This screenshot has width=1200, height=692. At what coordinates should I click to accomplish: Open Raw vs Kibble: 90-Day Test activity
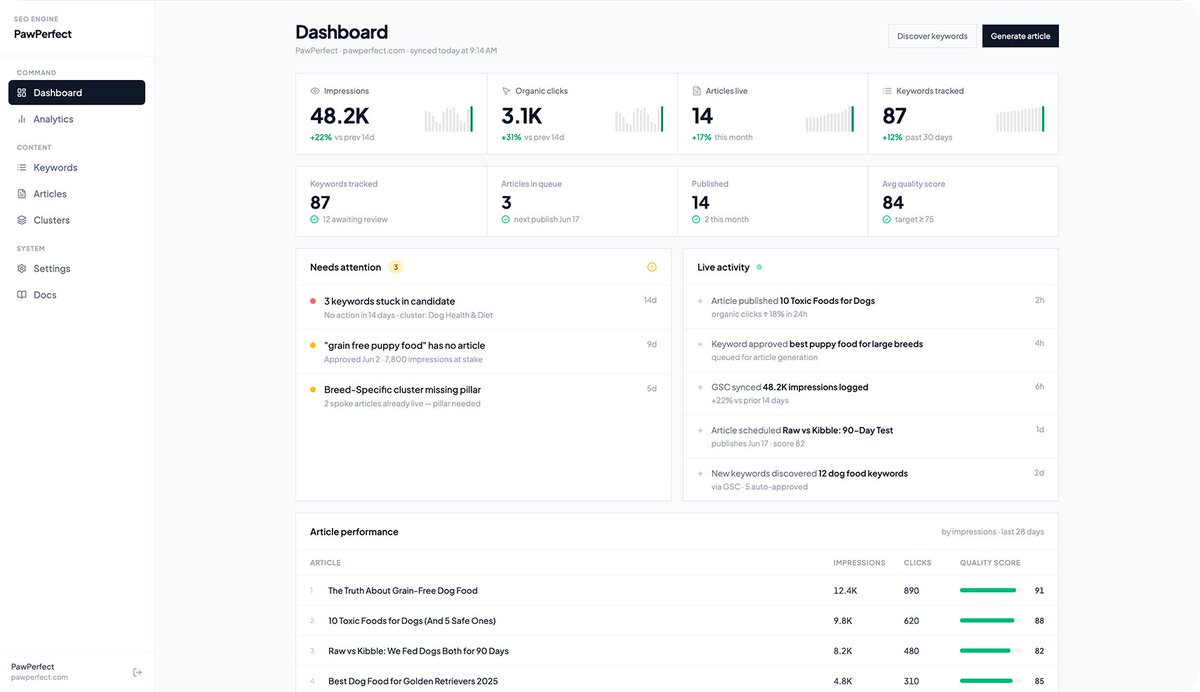870,436
